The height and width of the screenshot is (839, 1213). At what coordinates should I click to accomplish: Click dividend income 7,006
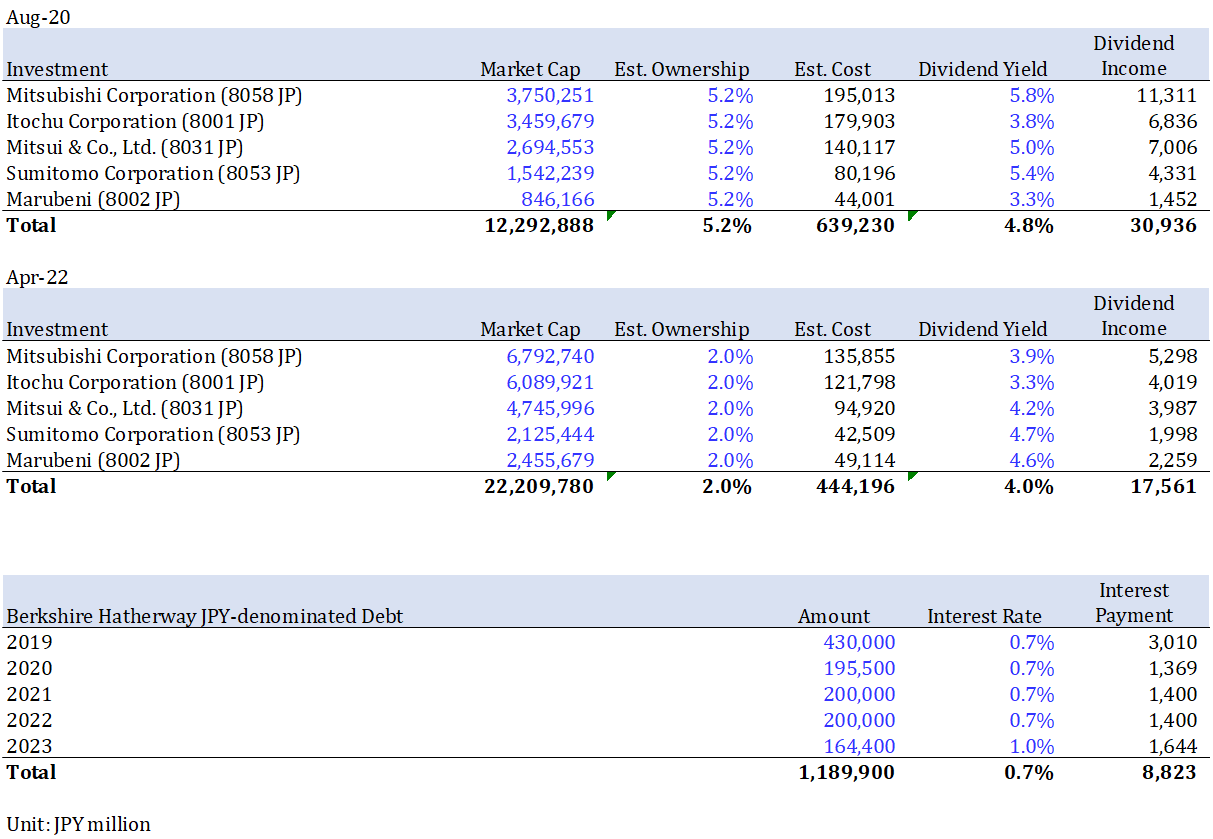(x=1174, y=147)
